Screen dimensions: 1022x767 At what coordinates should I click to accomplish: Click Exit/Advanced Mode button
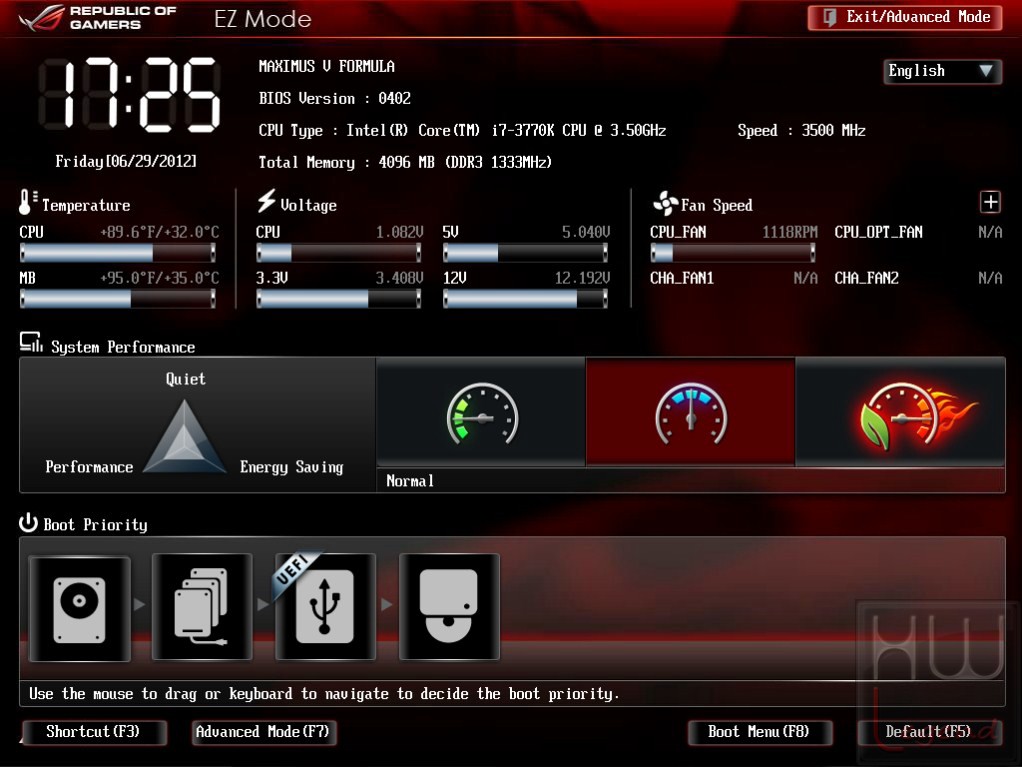click(x=905, y=18)
